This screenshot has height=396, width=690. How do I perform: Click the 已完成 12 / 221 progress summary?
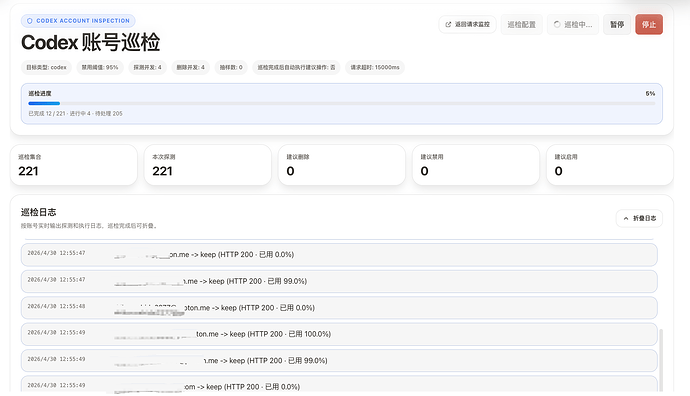75,114
